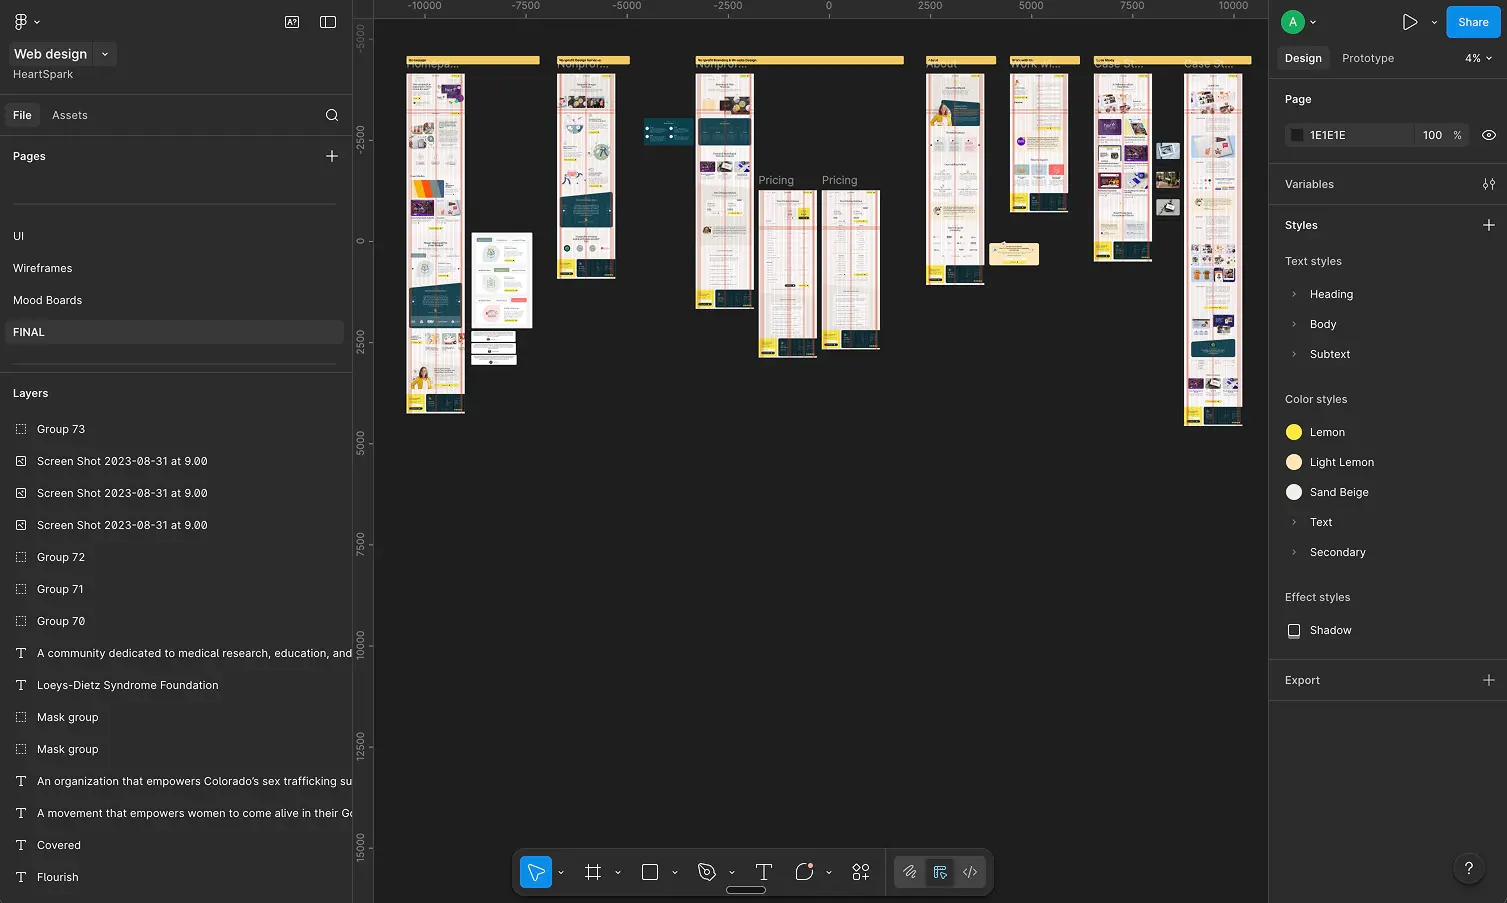Switch to the Design tab
The height and width of the screenshot is (903, 1507).
(1303, 58)
